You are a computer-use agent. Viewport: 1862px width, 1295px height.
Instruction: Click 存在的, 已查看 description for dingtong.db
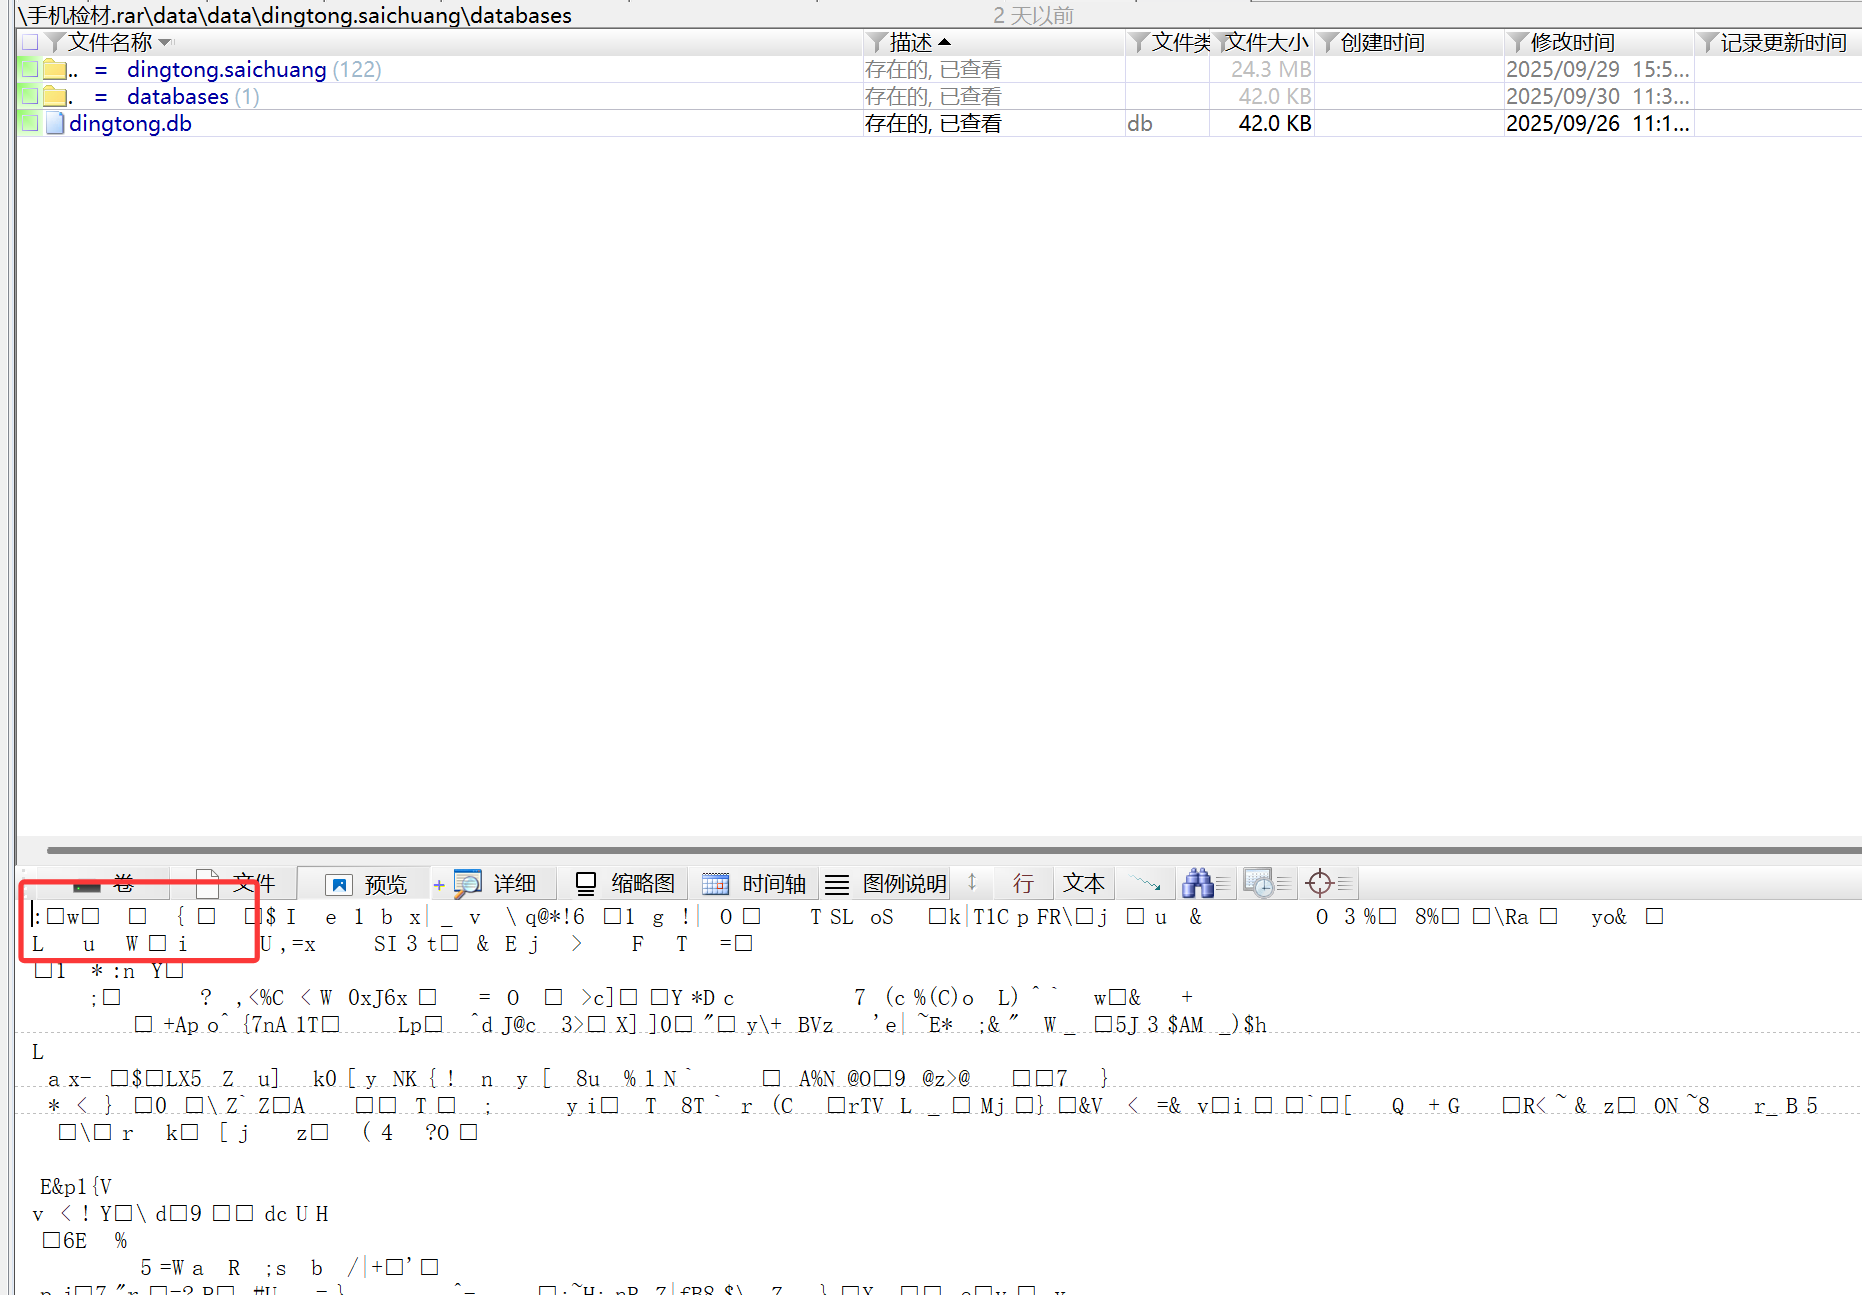tap(933, 123)
